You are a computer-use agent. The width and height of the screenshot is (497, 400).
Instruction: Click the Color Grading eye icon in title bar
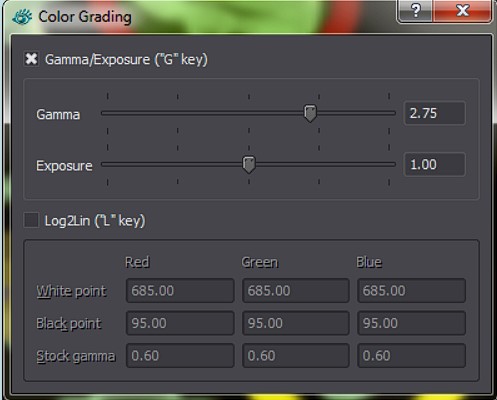(22, 17)
